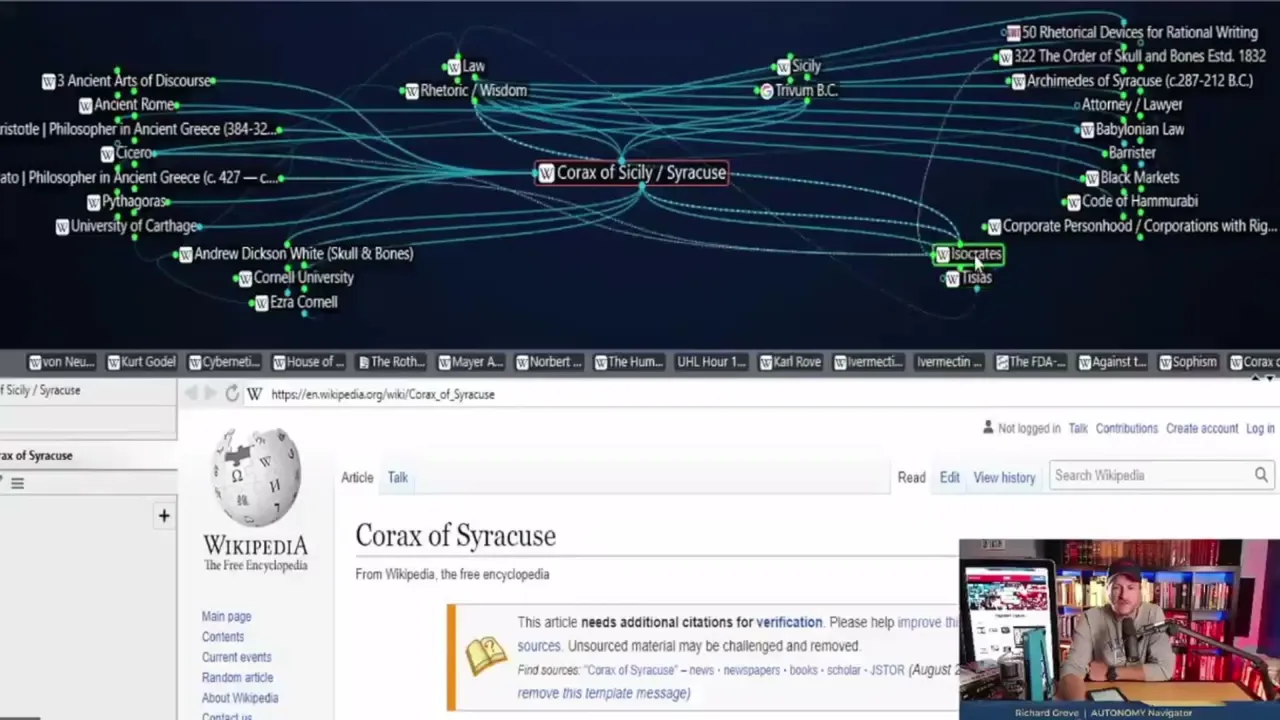Image resolution: width=1280 pixels, height=720 pixels.
Task: Click the Wikipedia icon beside Ezra Cornell
Action: click(x=262, y=303)
